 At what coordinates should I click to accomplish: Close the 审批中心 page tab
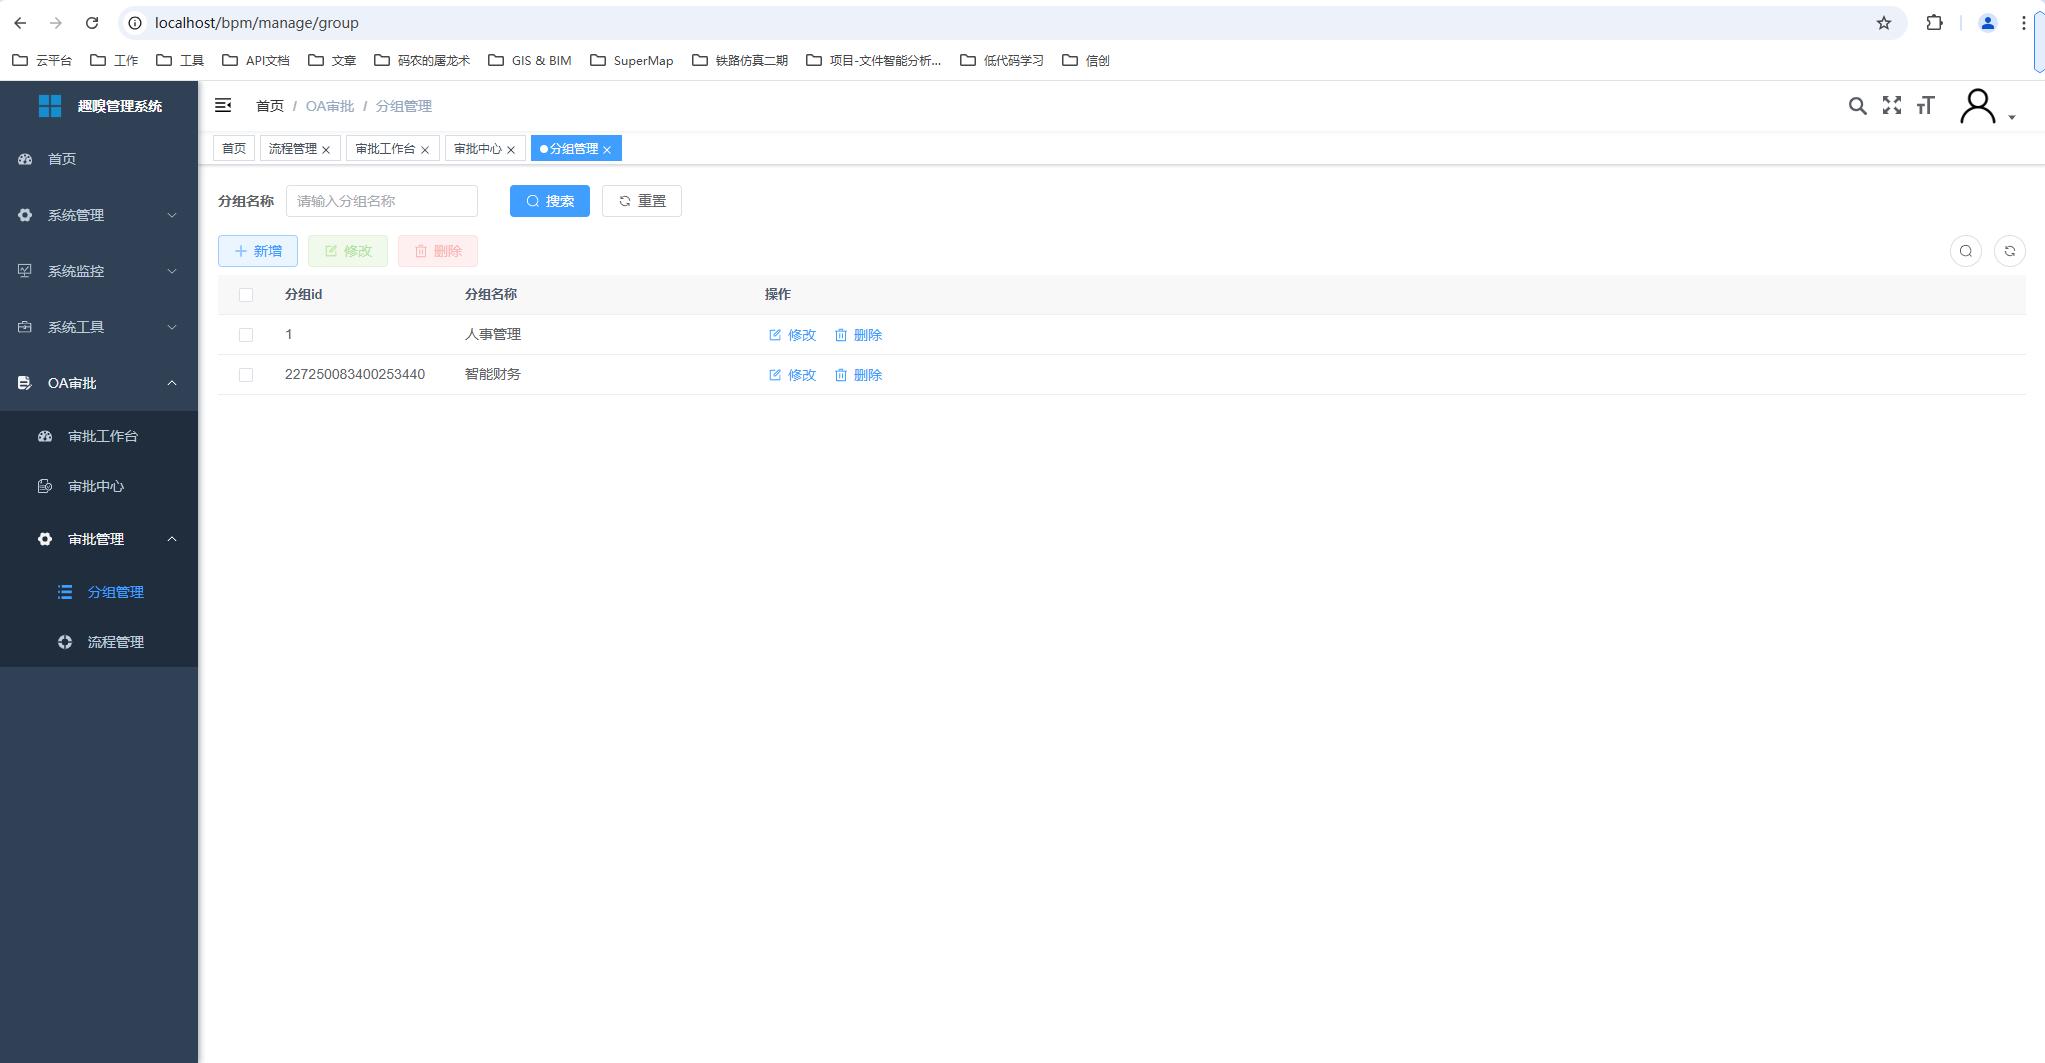point(511,150)
